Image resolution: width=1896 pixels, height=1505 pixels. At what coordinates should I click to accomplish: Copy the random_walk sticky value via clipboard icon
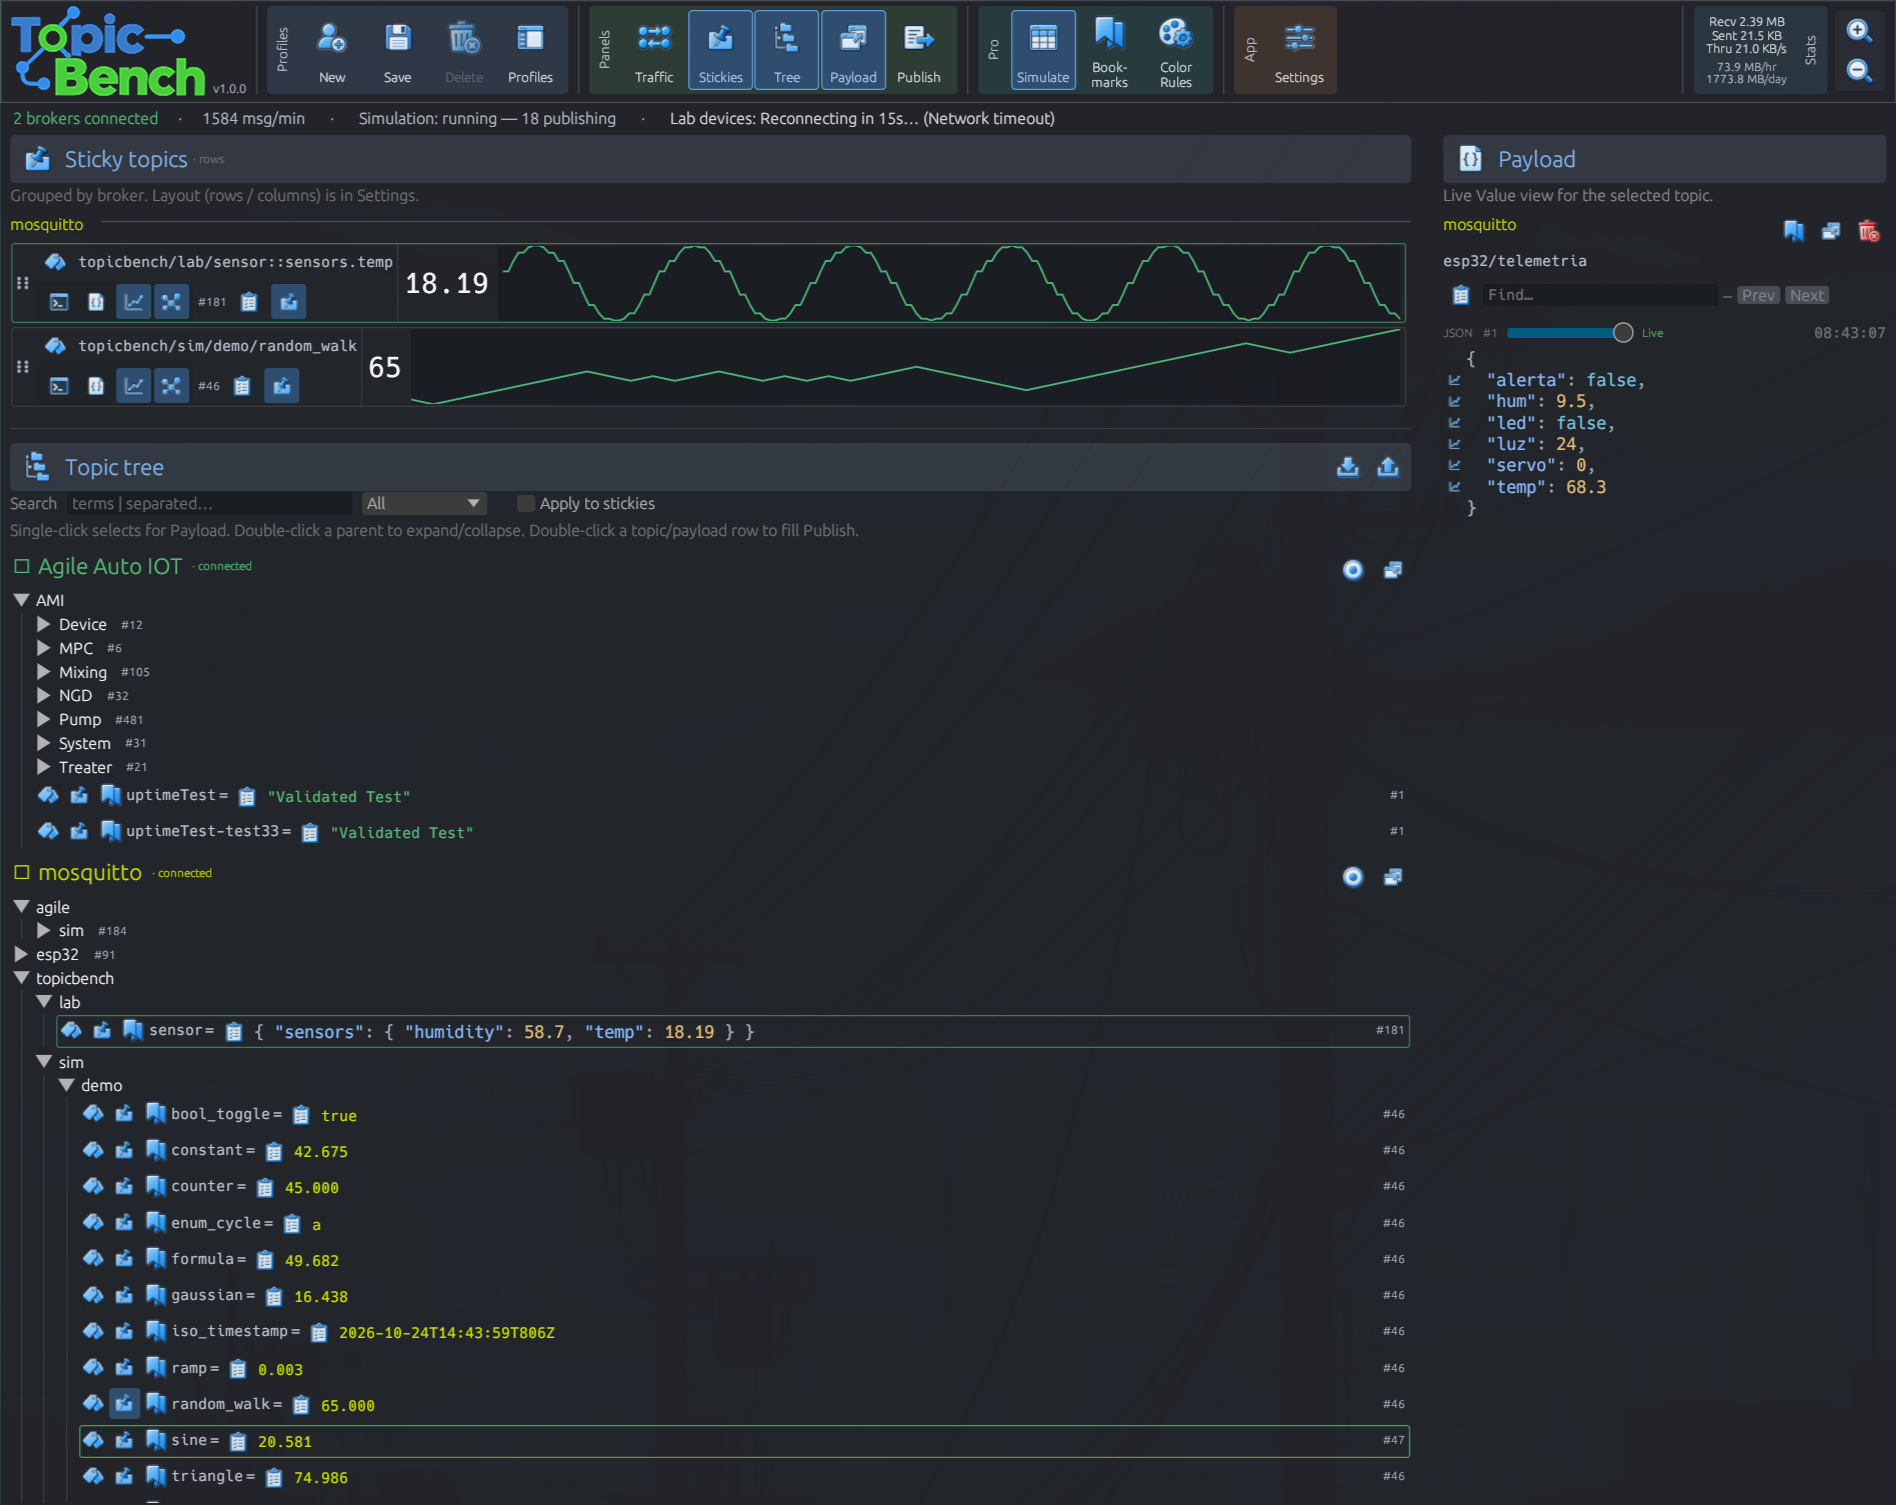242,386
